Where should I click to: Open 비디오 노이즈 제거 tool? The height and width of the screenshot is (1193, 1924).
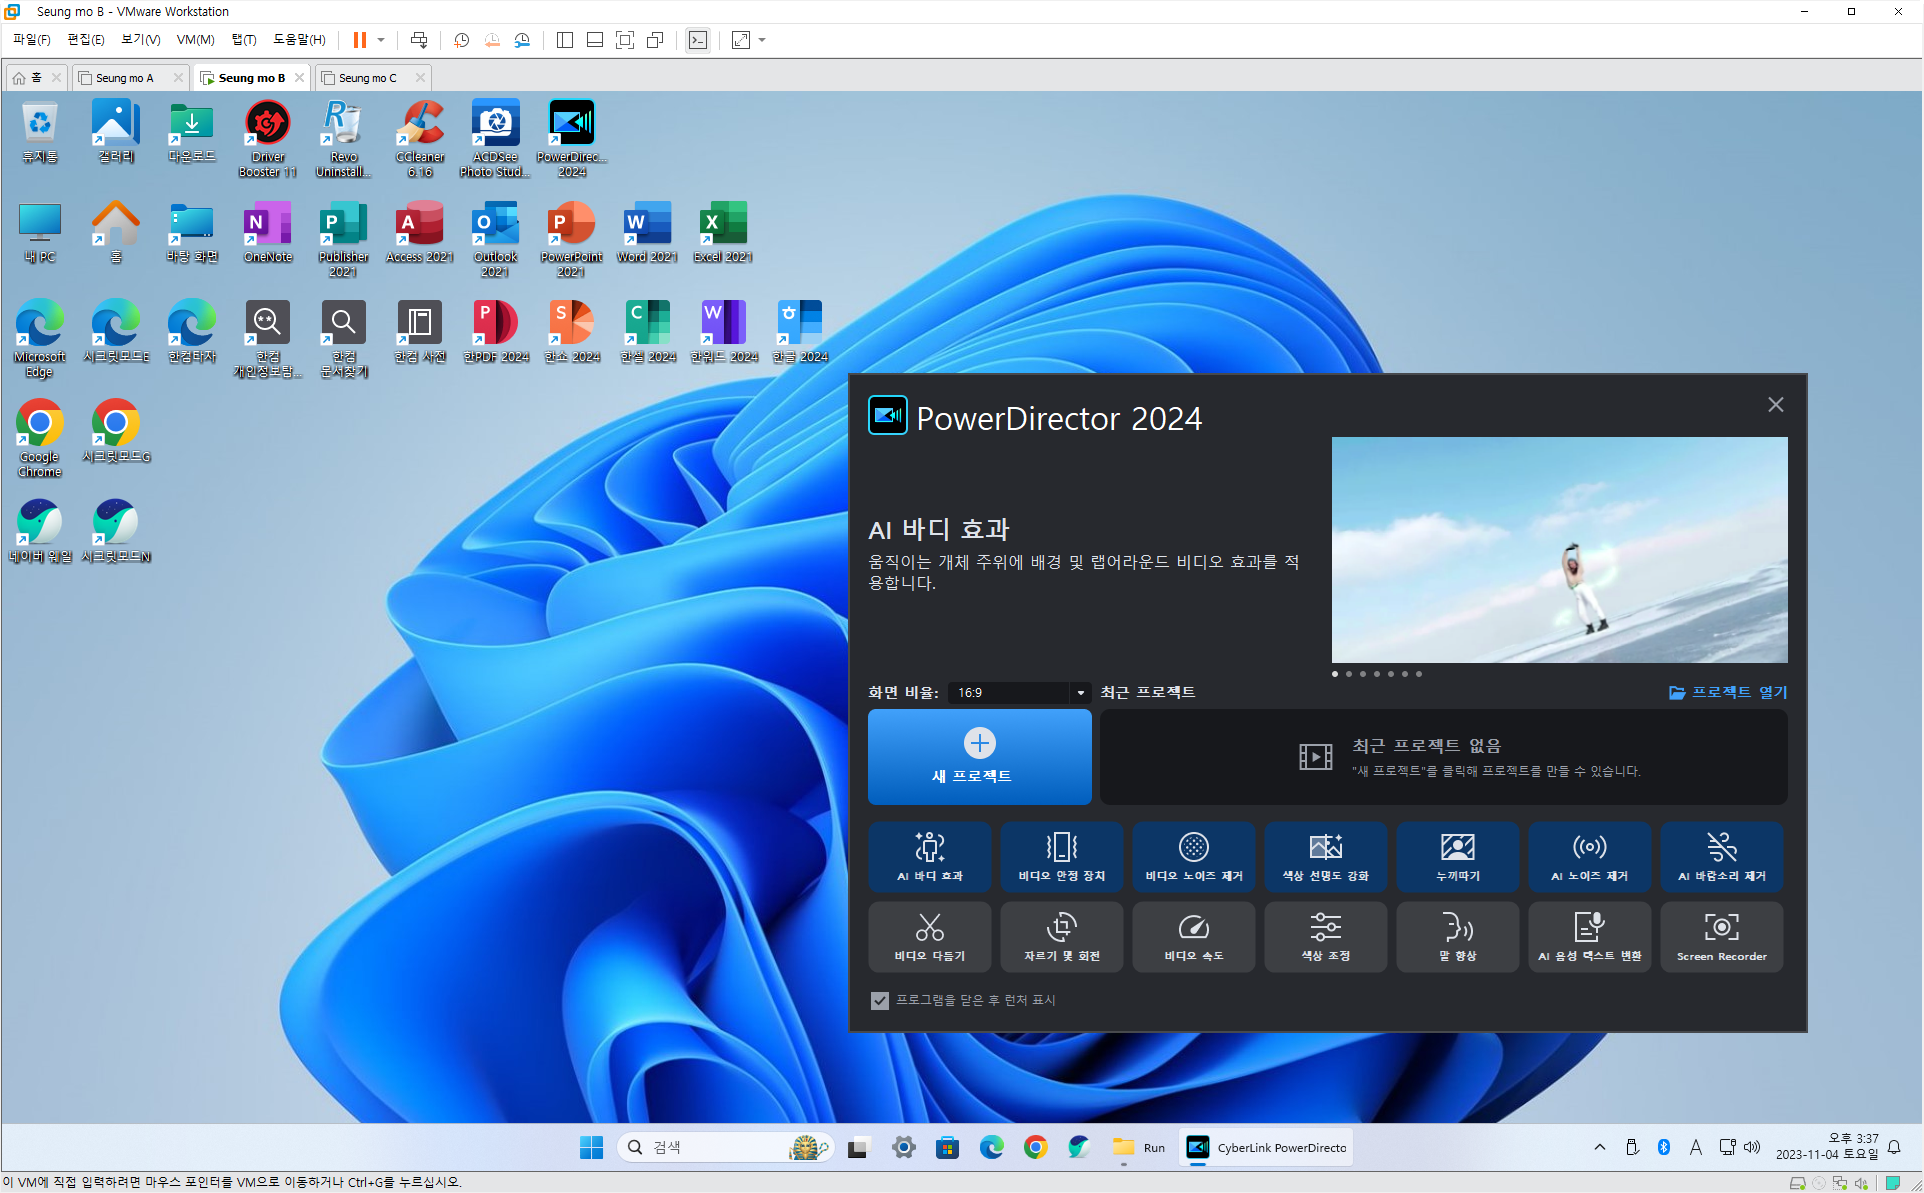coord(1193,857)
